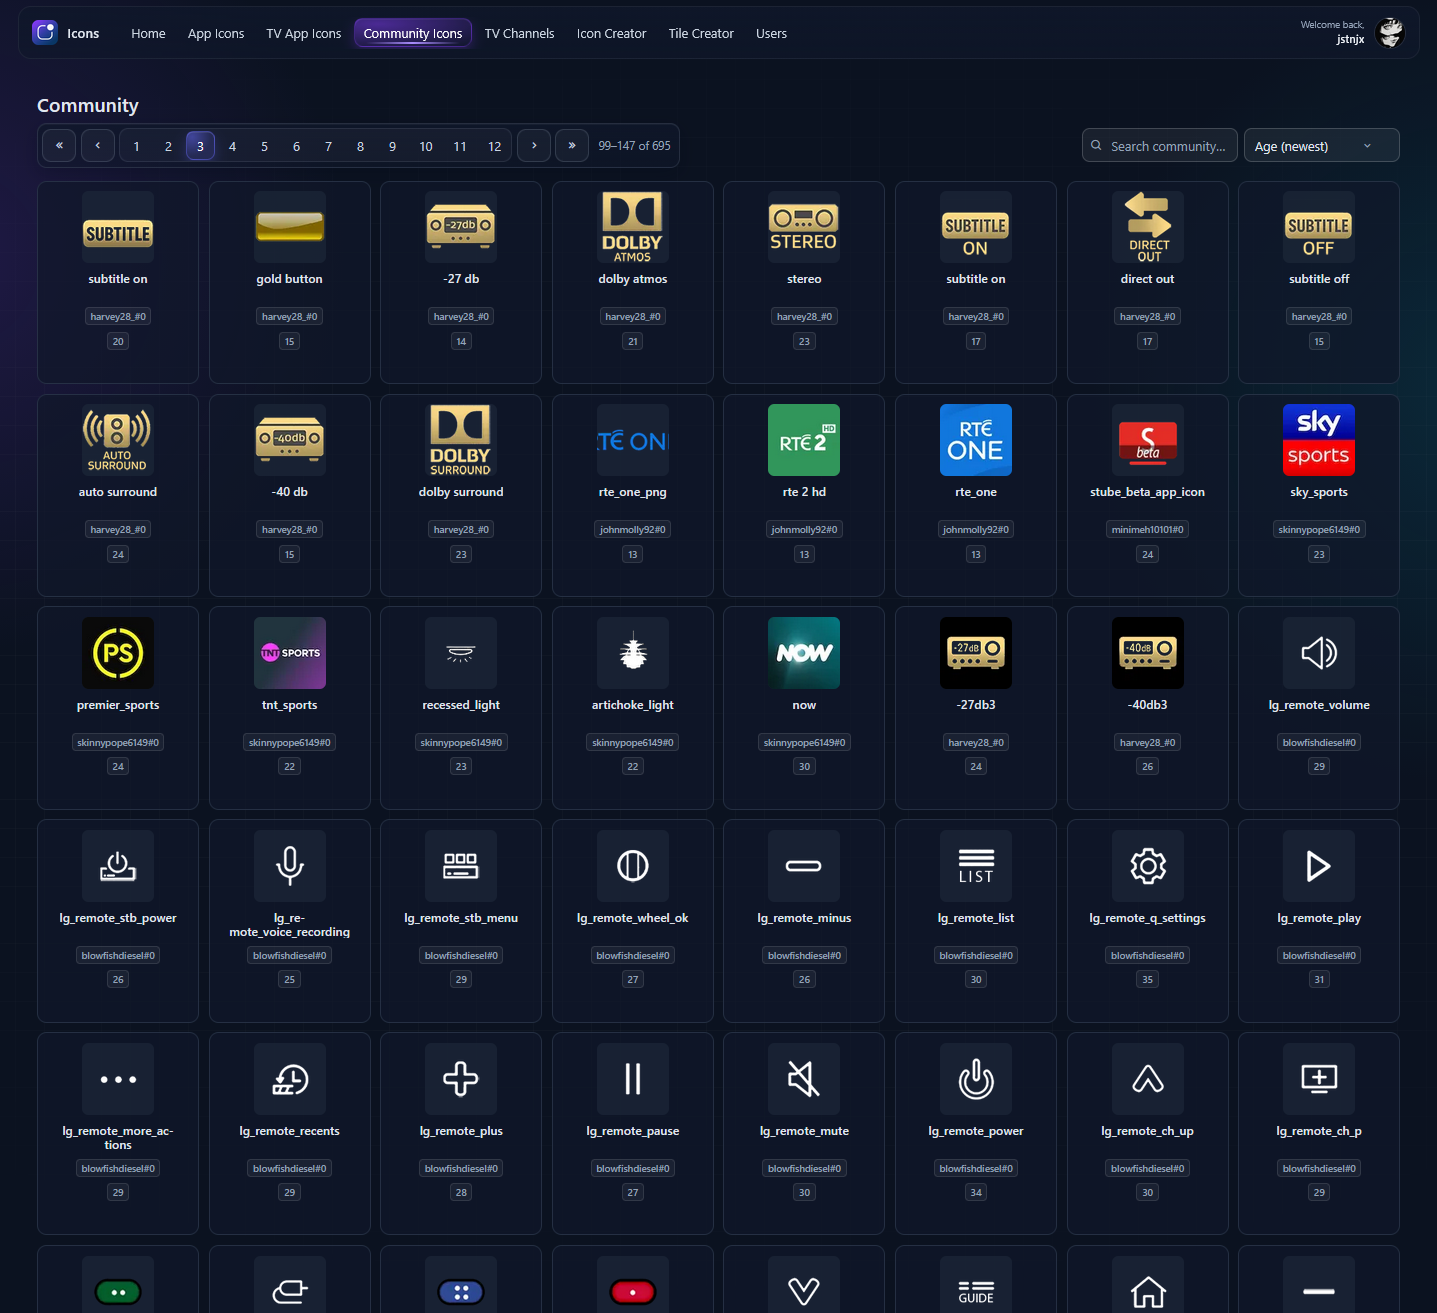Open the TV App Icons tab
Screen dimensions: 1437x1313
pyautogui.click(x=303, y=33)
